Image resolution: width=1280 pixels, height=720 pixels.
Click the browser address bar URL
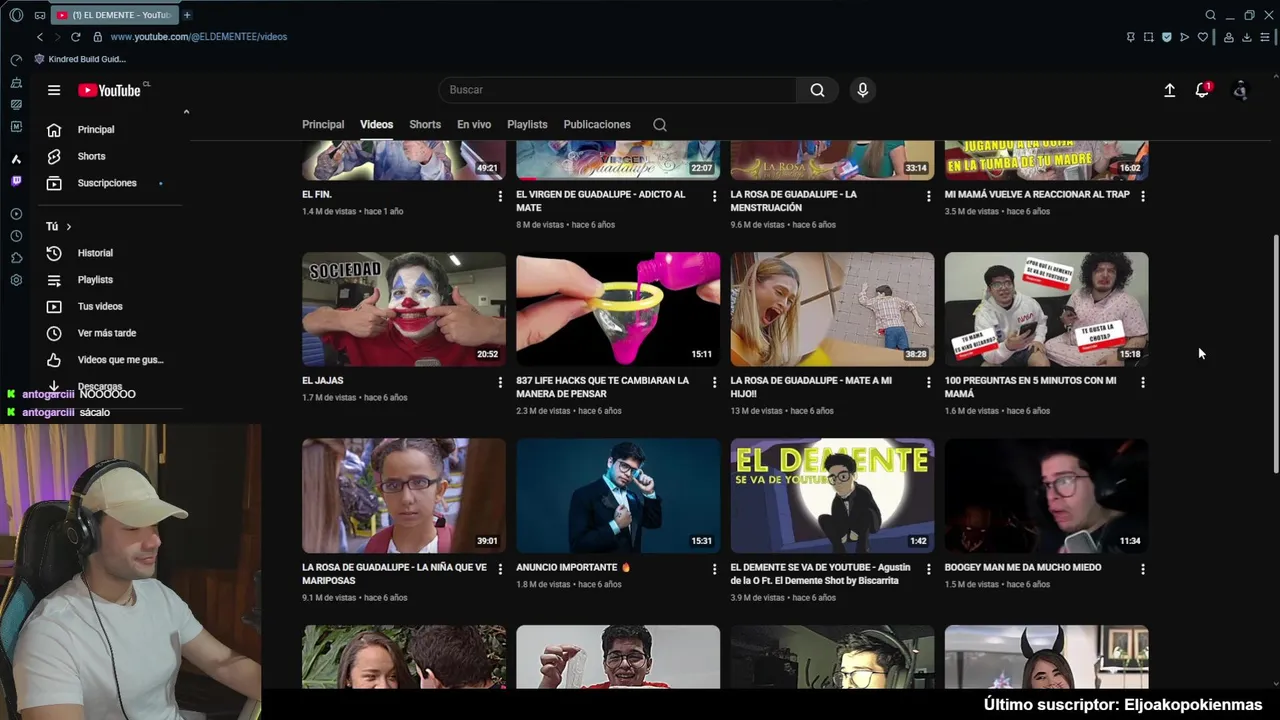pyautogui.click(x=199, y=37)
